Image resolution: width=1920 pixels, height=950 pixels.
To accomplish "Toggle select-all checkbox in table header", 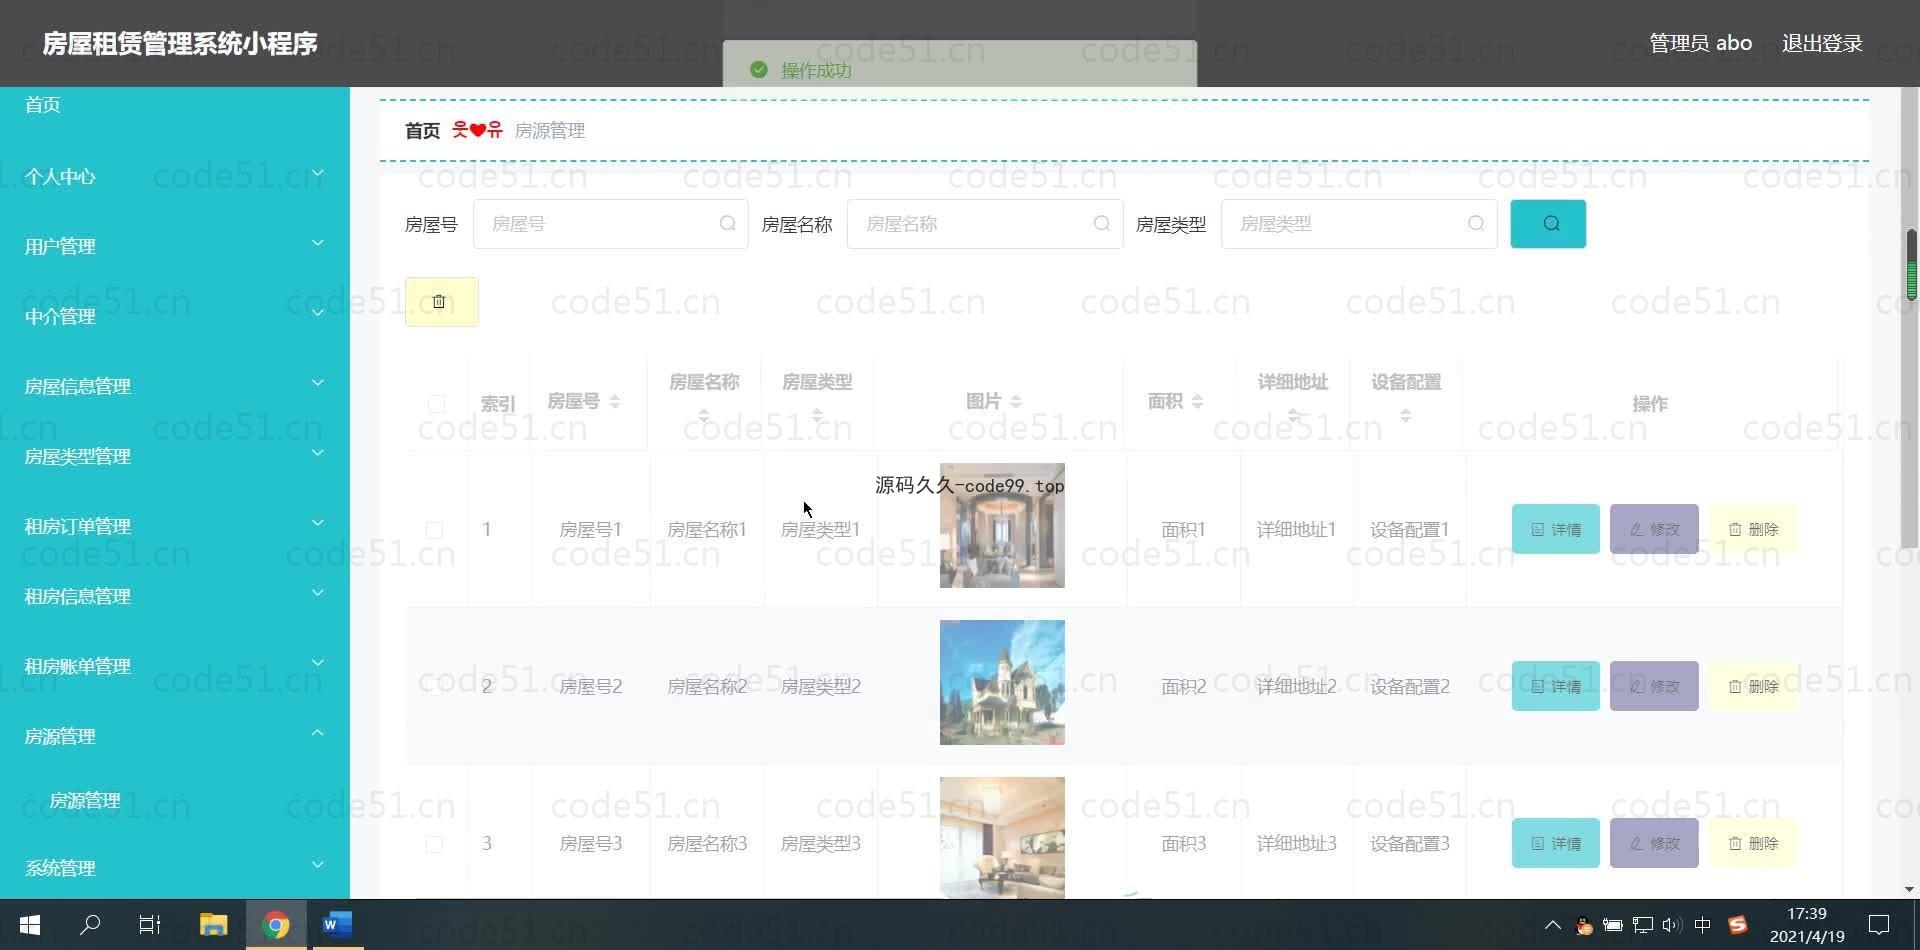I will click(436, 403).
